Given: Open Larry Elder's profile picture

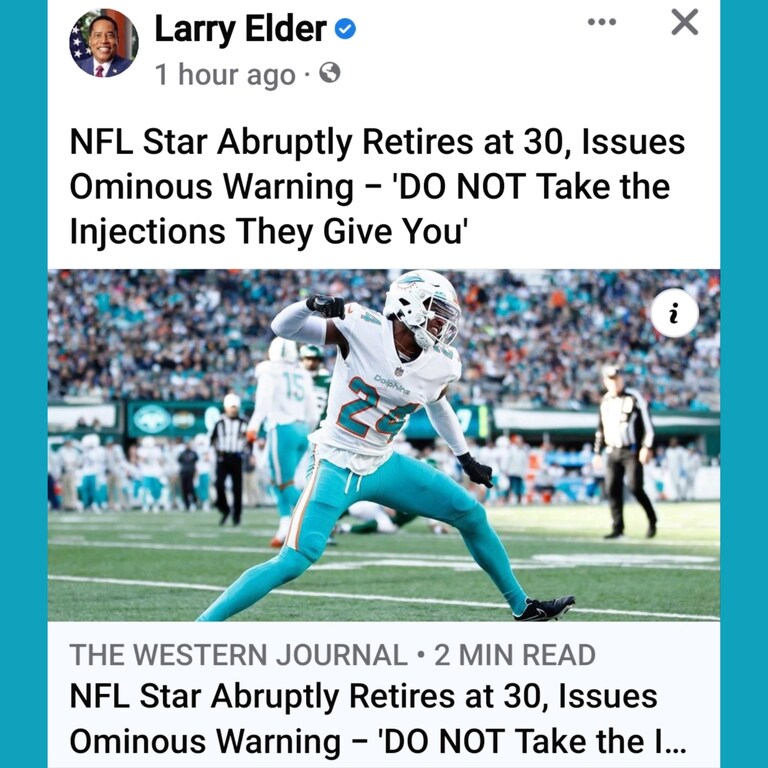Looking at the screenshot, I should (103, 43).
